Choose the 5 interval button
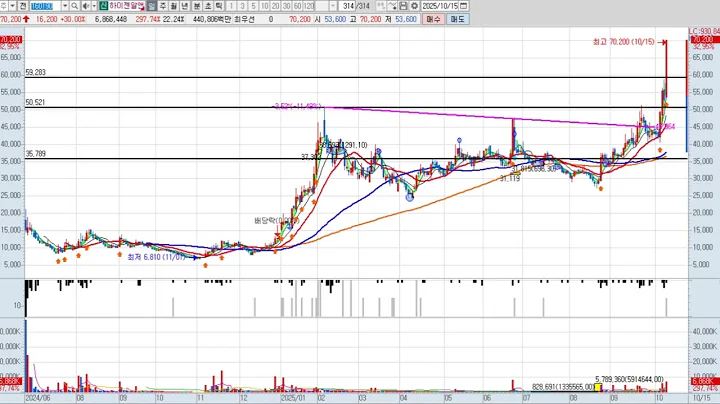The image size is (720, 404). 253,6
